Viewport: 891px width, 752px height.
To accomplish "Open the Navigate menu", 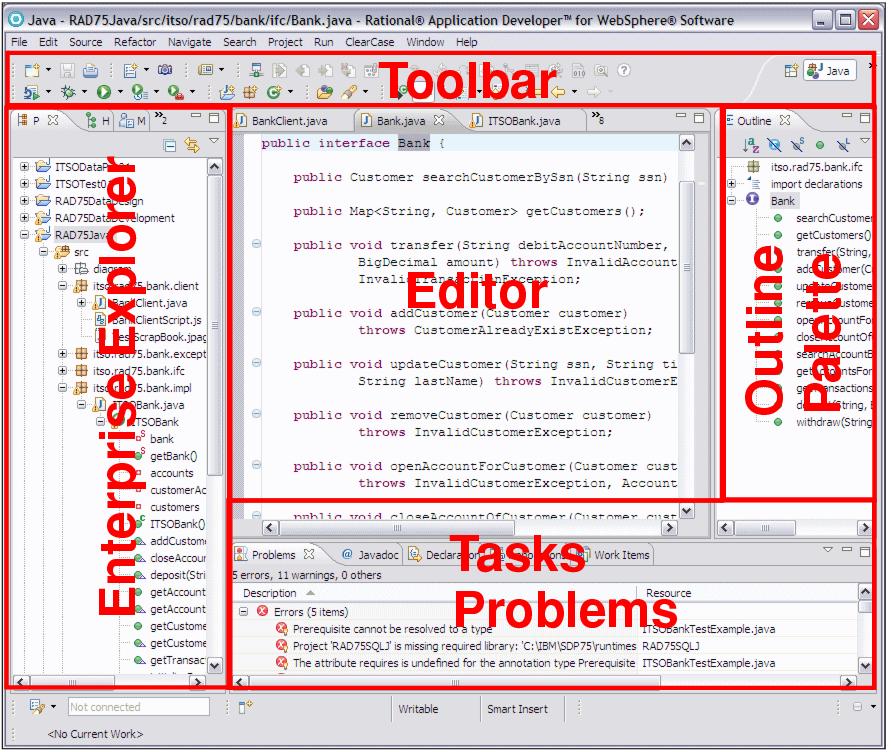I will tap(189, 42).
